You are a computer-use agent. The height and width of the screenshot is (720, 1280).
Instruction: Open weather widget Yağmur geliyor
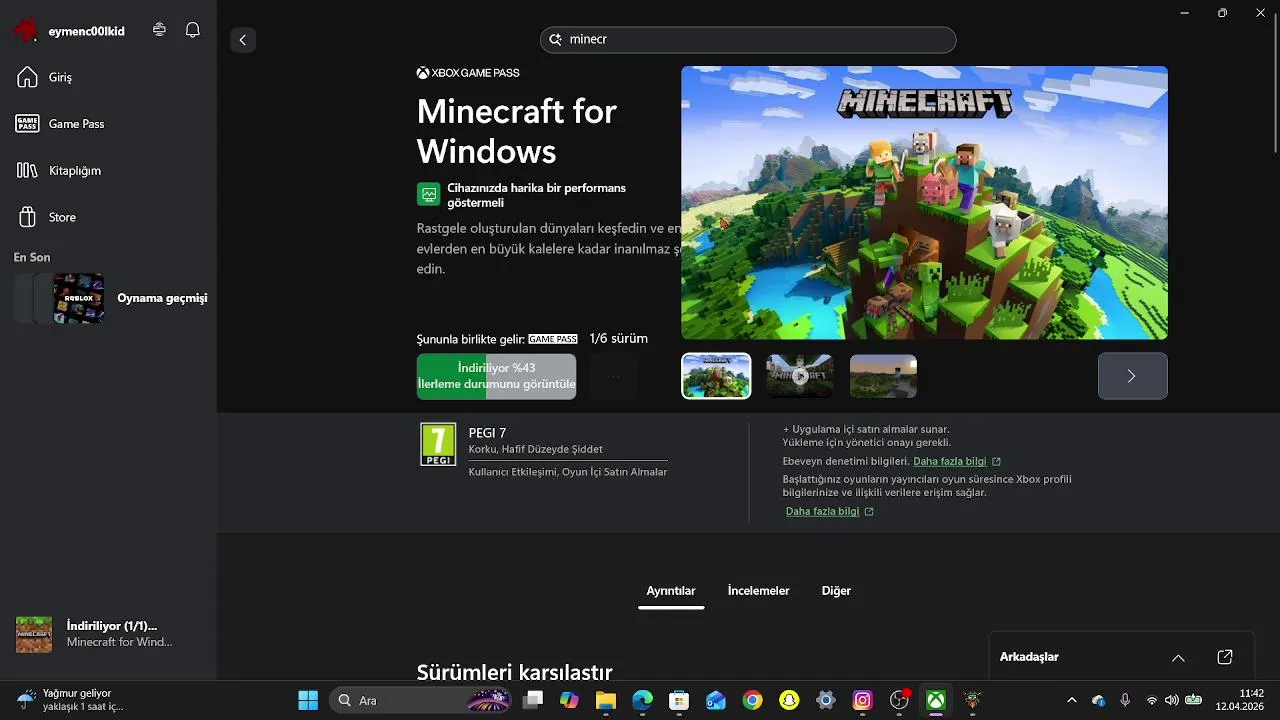[x=70, y=700]
